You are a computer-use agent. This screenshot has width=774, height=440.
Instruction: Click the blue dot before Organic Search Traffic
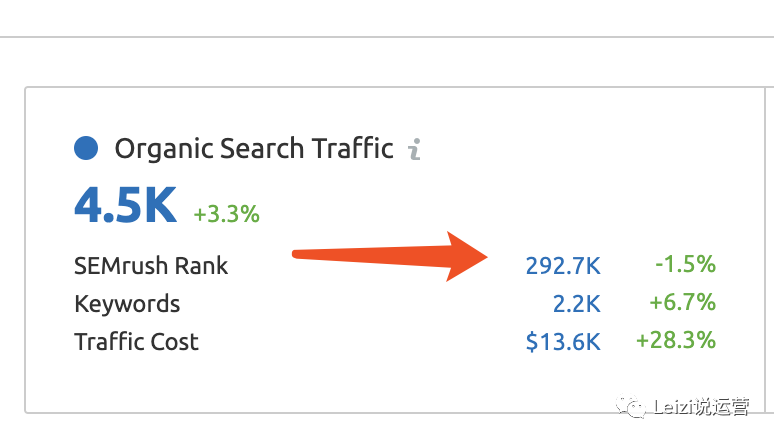pos(86,148)
